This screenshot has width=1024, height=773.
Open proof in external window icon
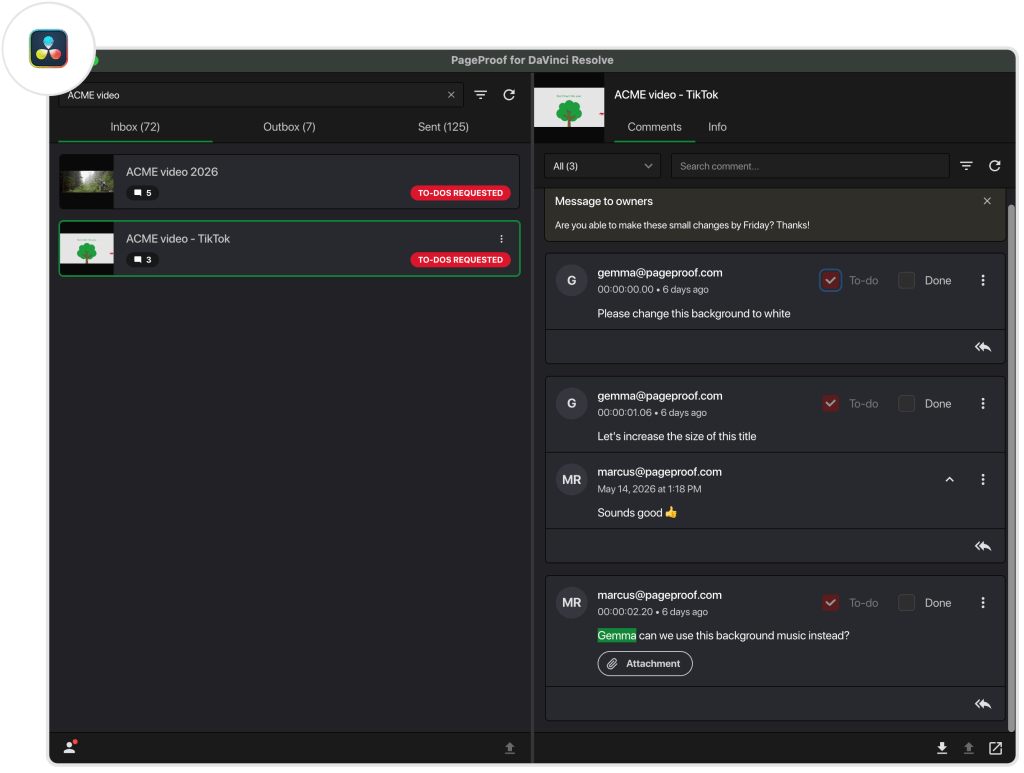point(995,748)
